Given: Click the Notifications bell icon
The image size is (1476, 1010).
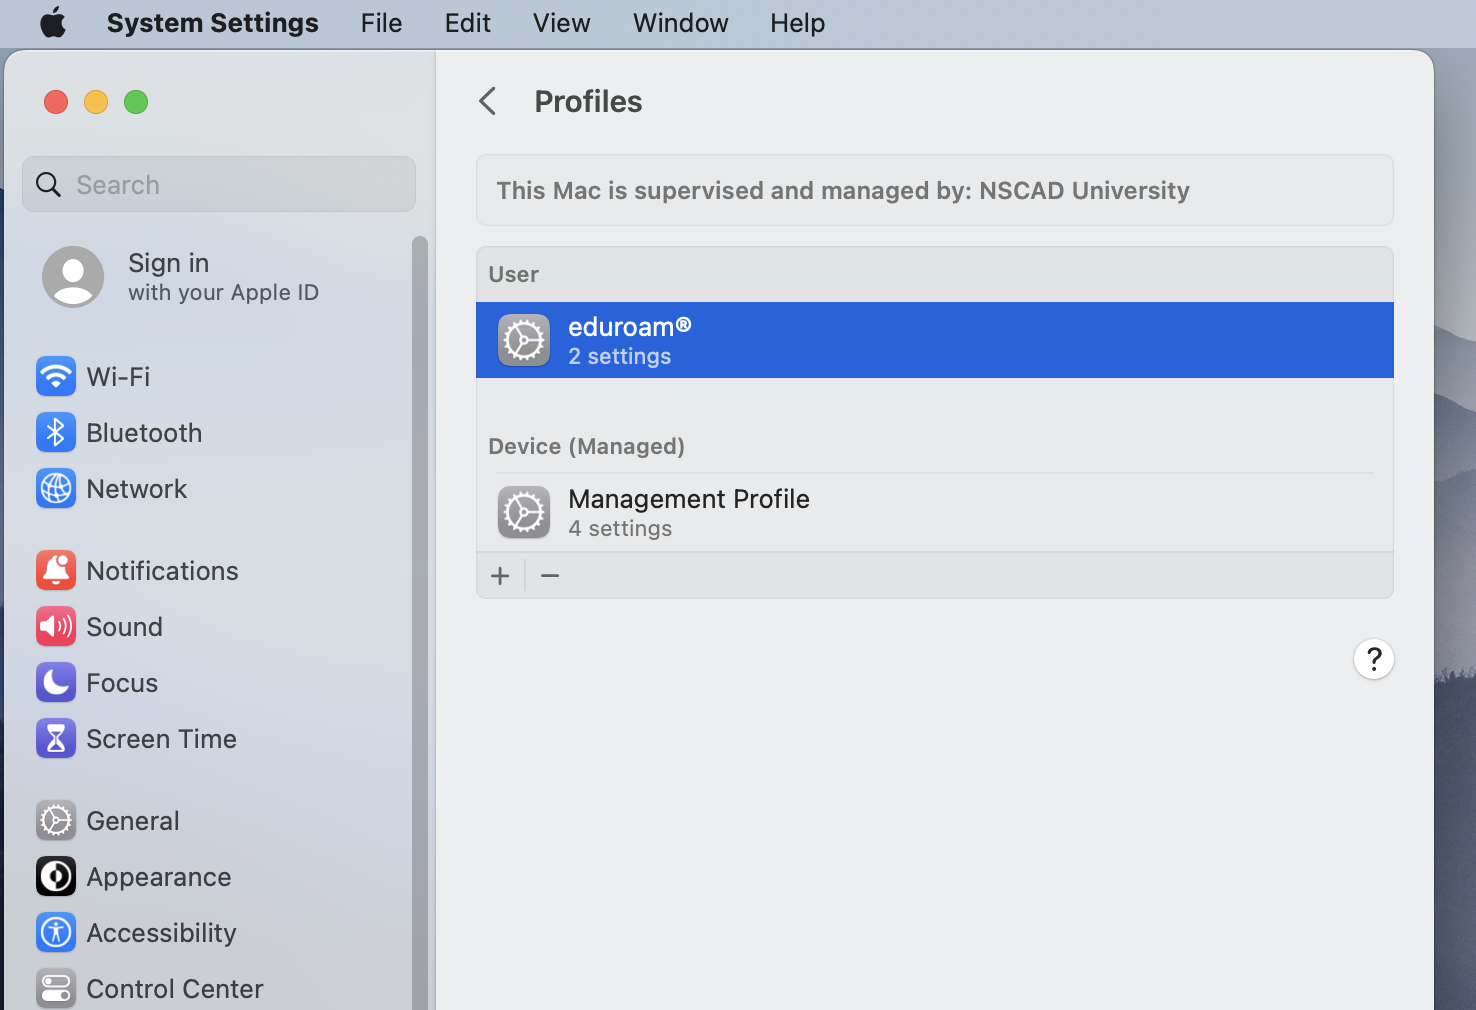Looking at the screenshot, I should point(56,571).
